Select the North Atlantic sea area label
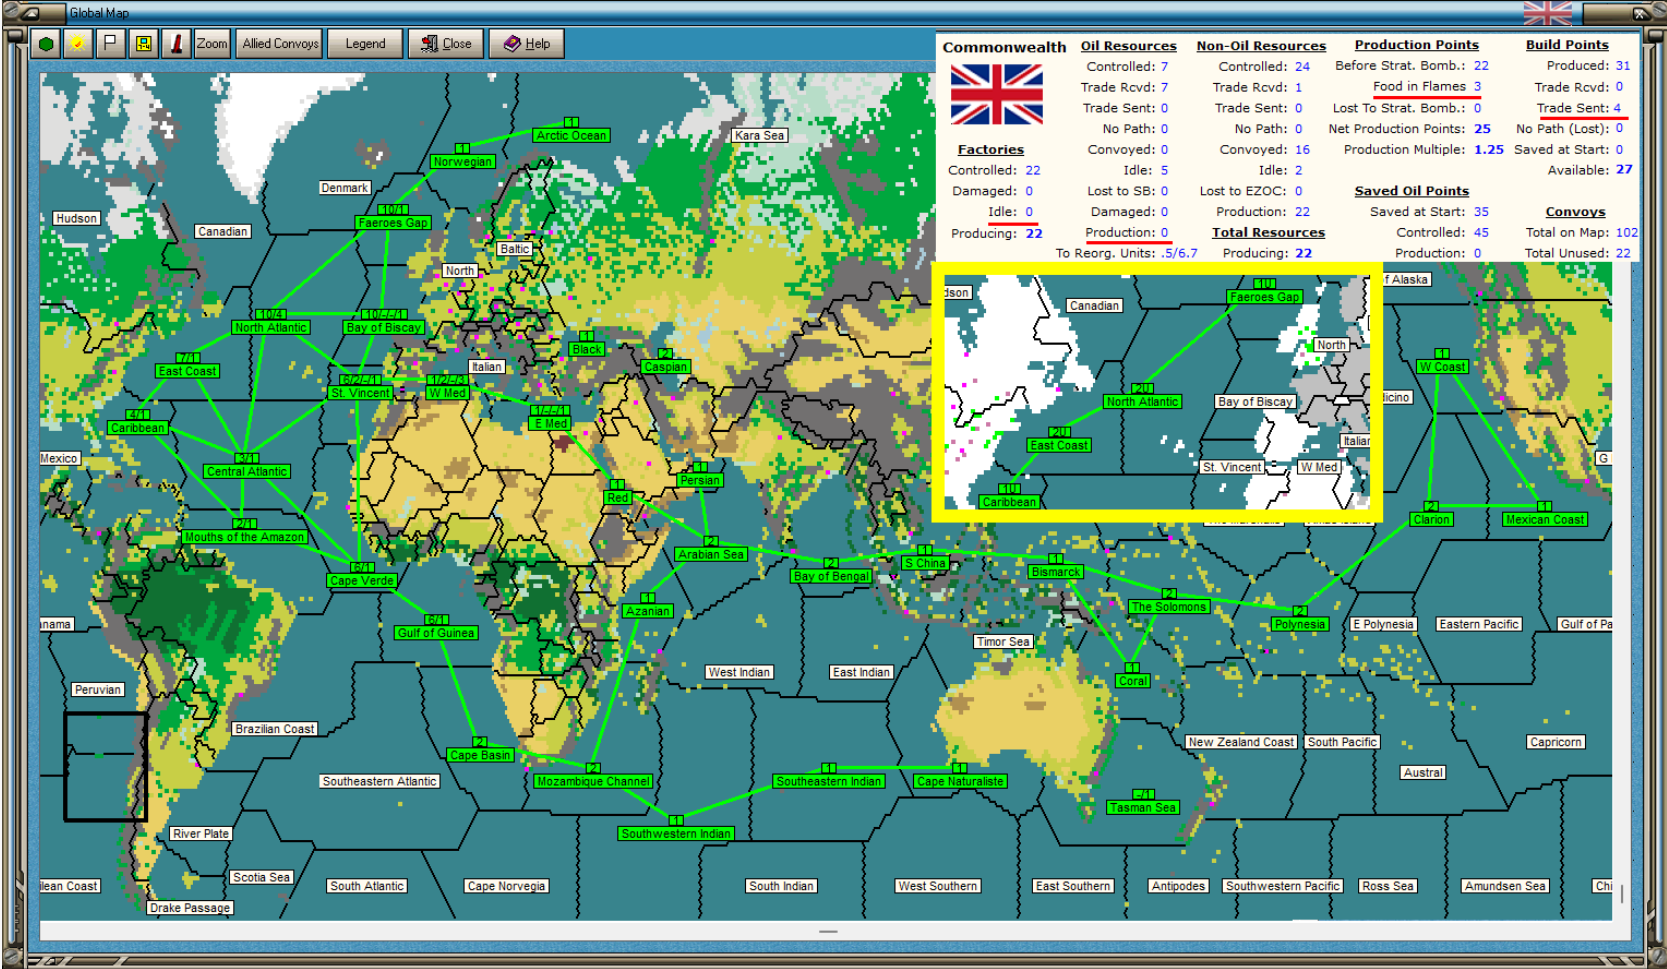Screen dimensions: 1667x969 coord(271,328)
